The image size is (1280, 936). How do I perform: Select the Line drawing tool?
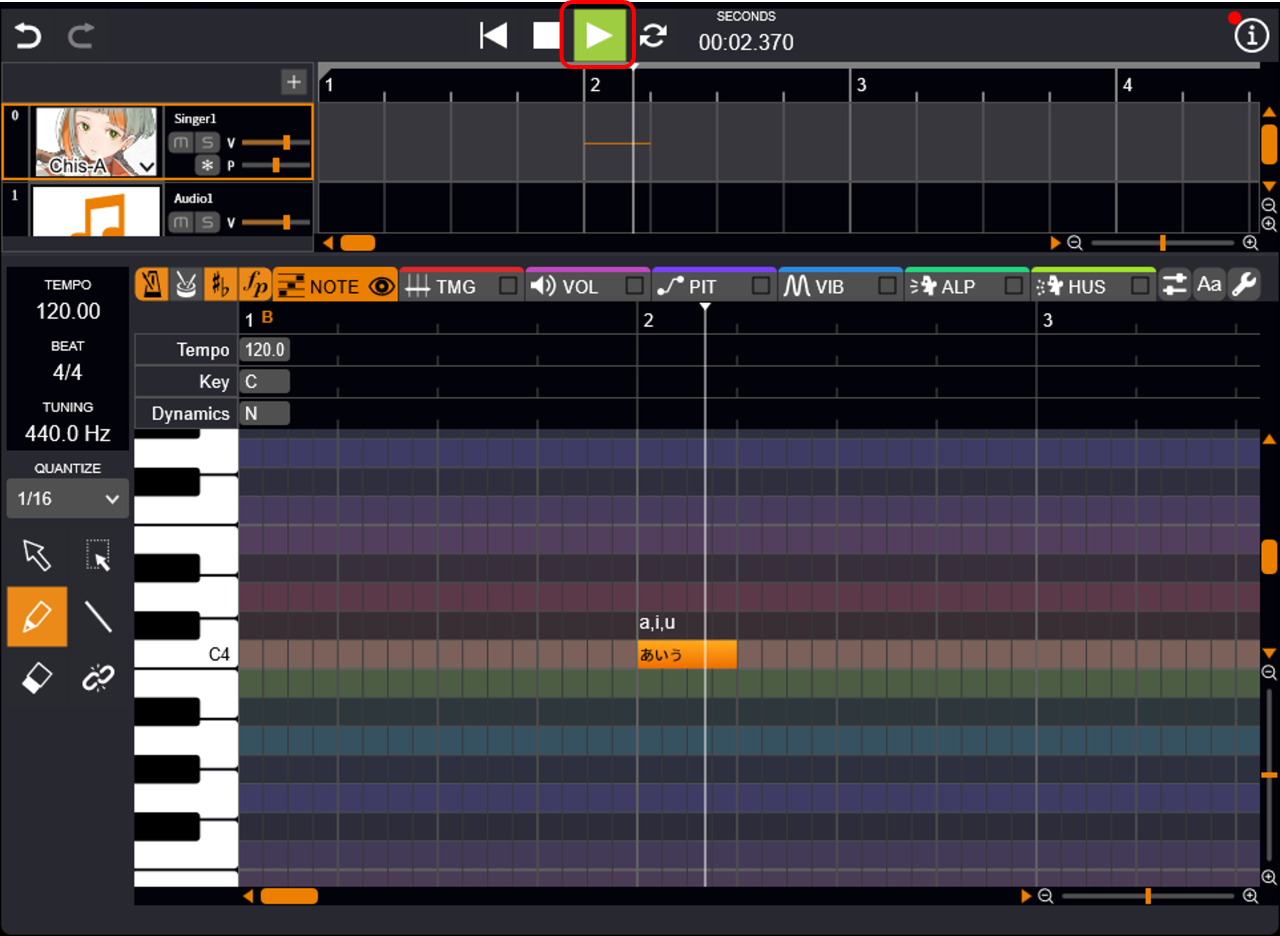(x=98, y=617)
